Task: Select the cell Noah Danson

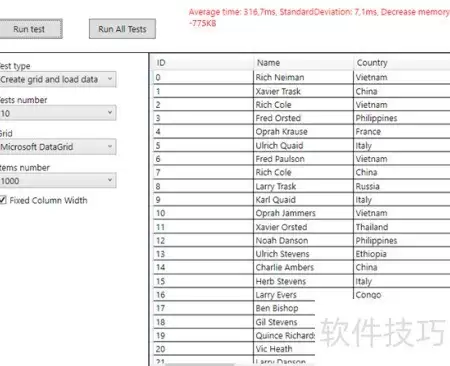Action: point(303,240)
